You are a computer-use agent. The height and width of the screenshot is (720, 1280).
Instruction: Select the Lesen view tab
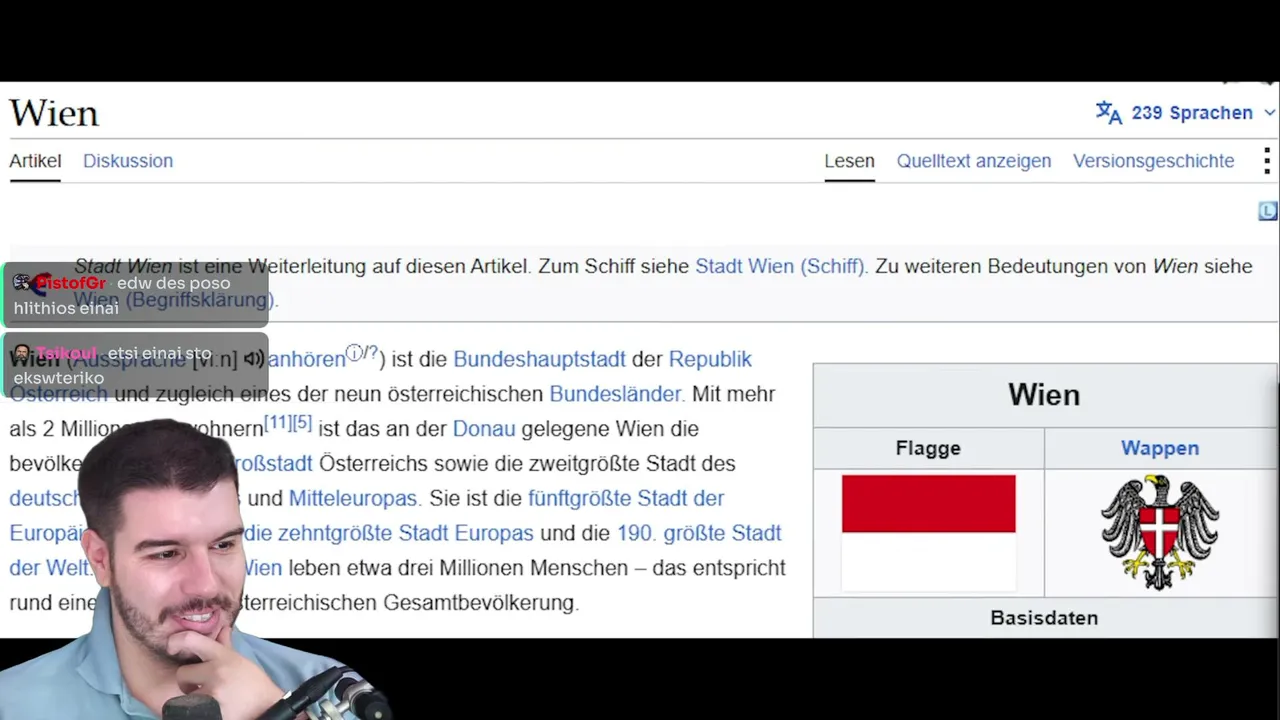pos(849,161)
